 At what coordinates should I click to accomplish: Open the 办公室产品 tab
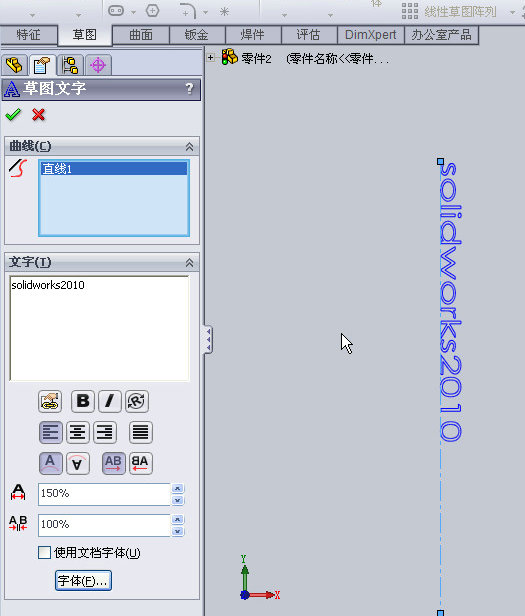click(x=441, y=35)
